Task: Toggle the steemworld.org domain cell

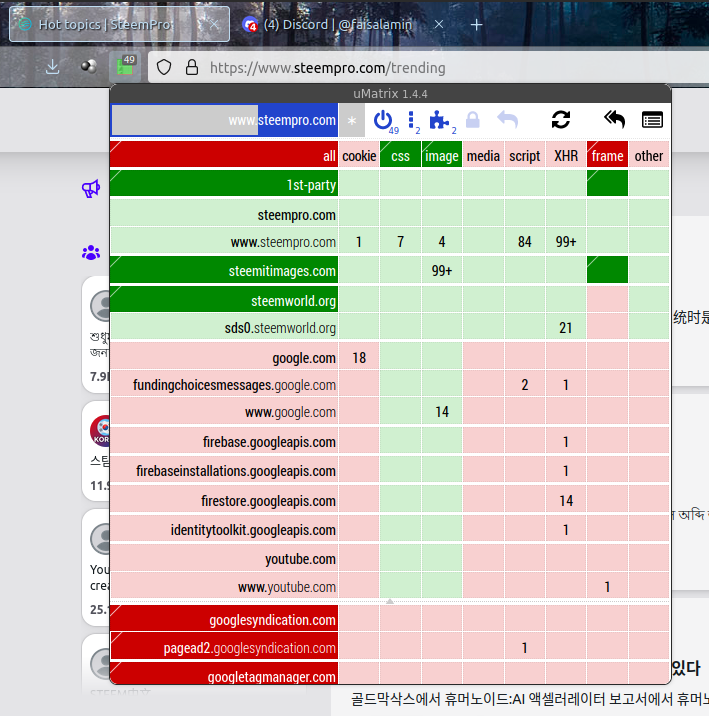Action: pos(224,299)
